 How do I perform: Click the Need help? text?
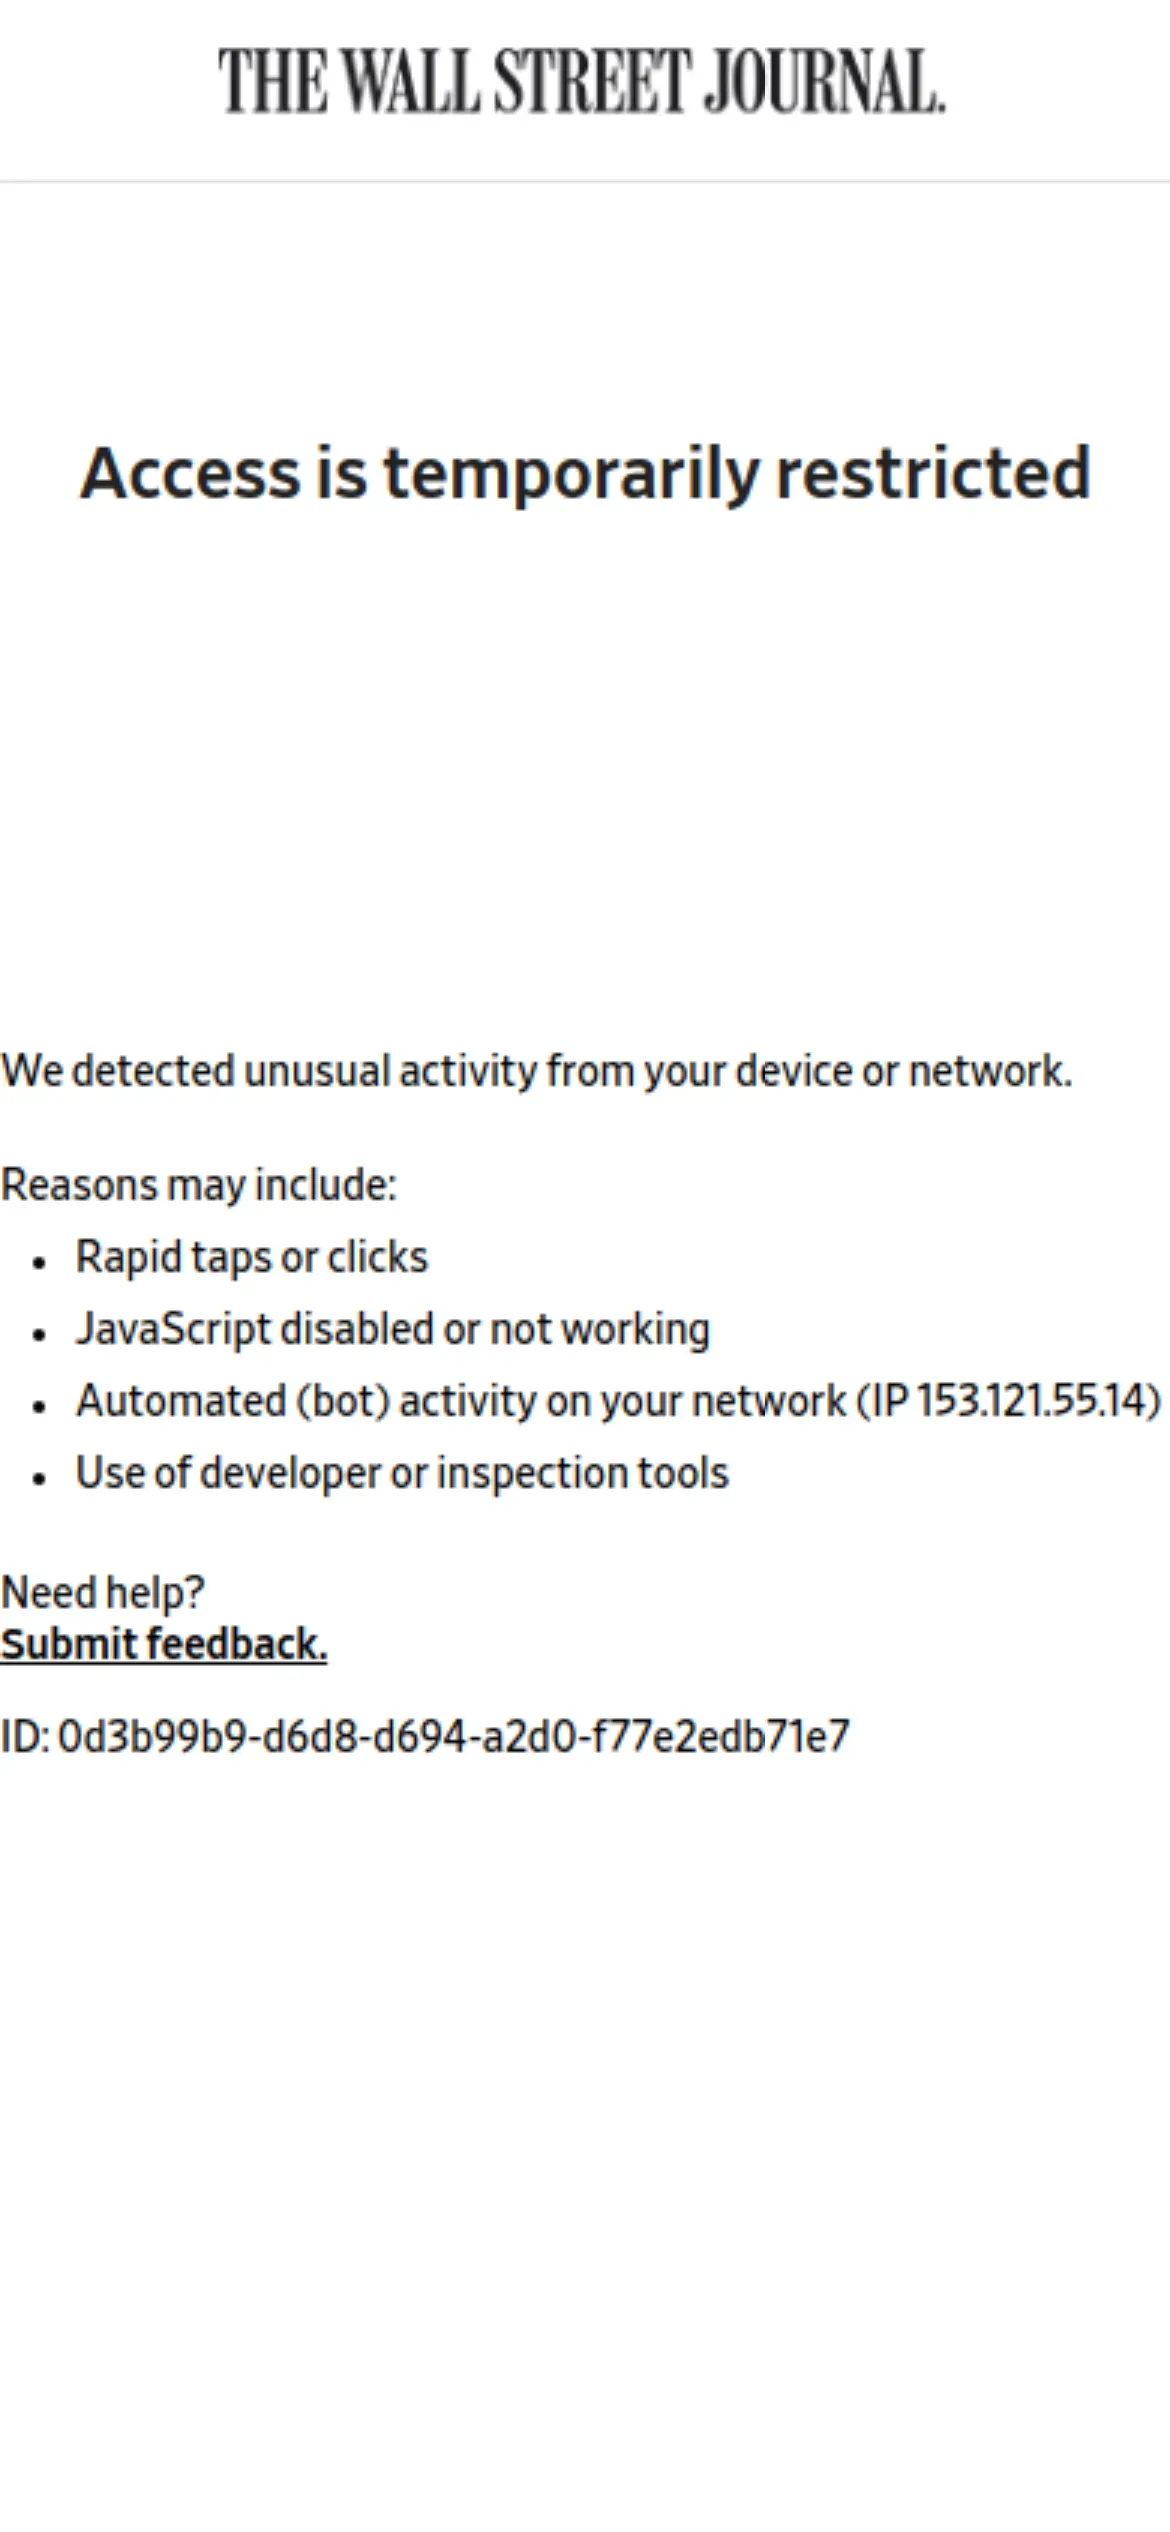(x=102, y=1592)
